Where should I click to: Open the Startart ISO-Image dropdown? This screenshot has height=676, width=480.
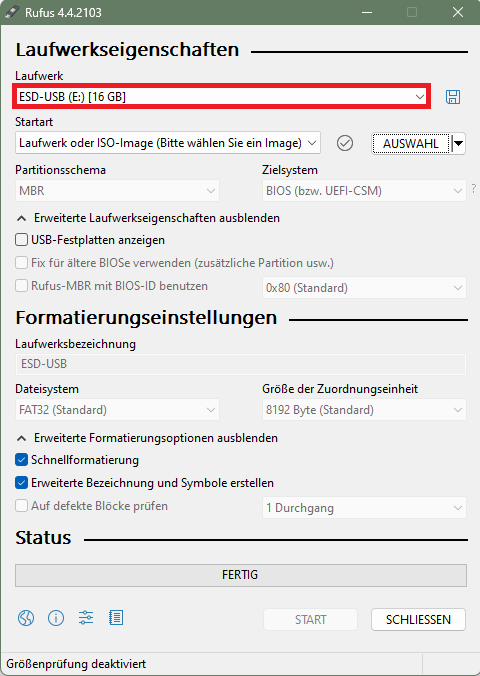[x=168, y=143]
